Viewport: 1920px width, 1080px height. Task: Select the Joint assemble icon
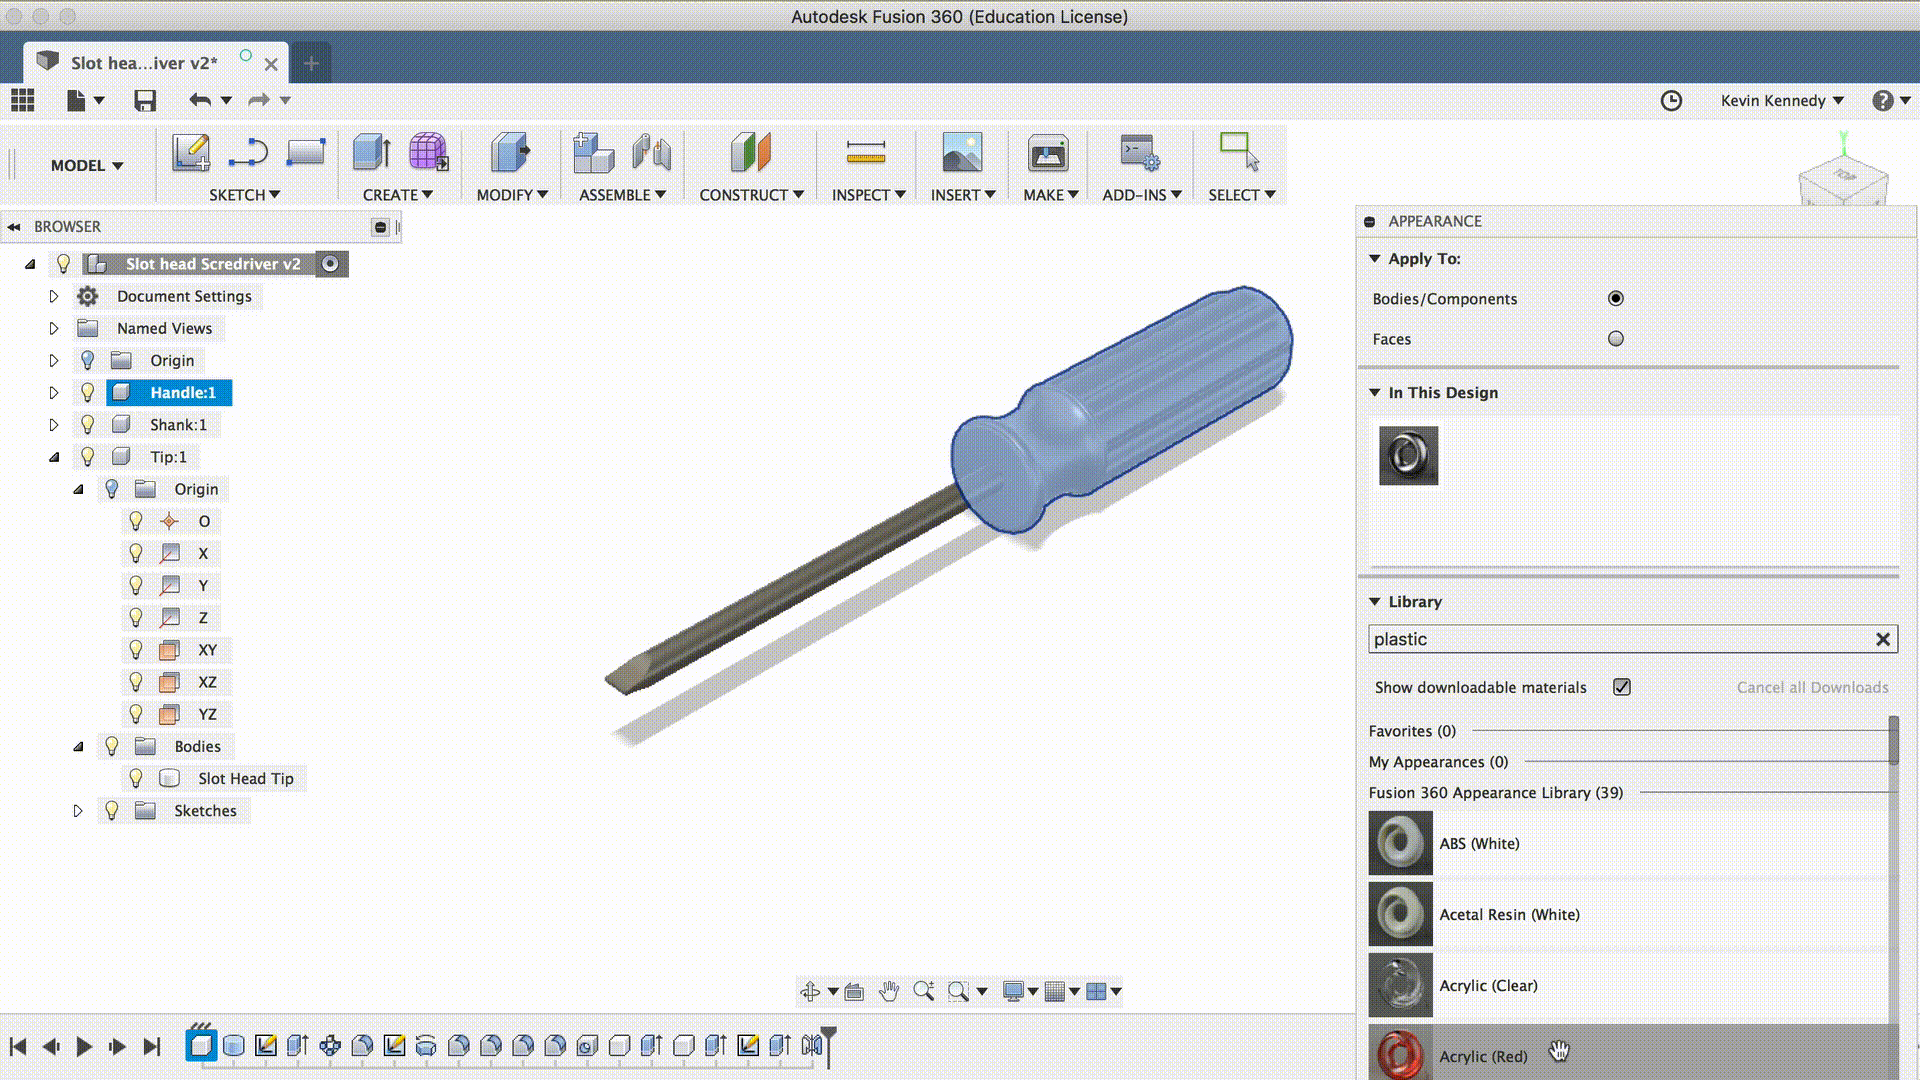[652, 153]
